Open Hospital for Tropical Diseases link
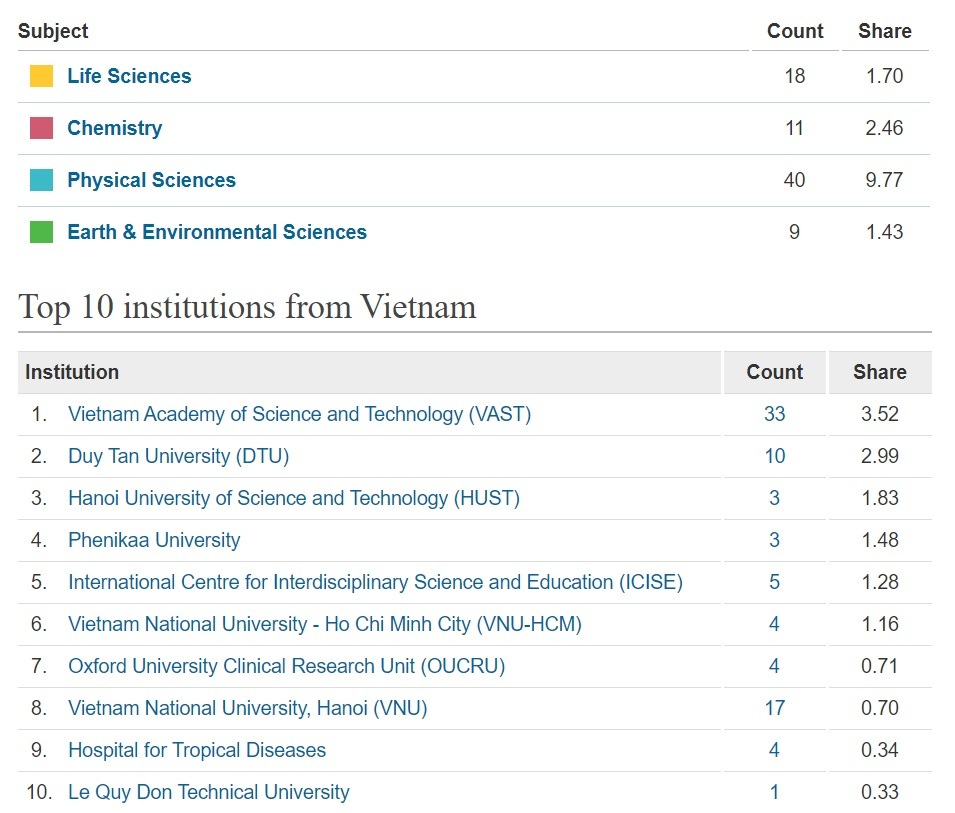The height and width of the screenshot is (813, 955). tap(197, 750)
